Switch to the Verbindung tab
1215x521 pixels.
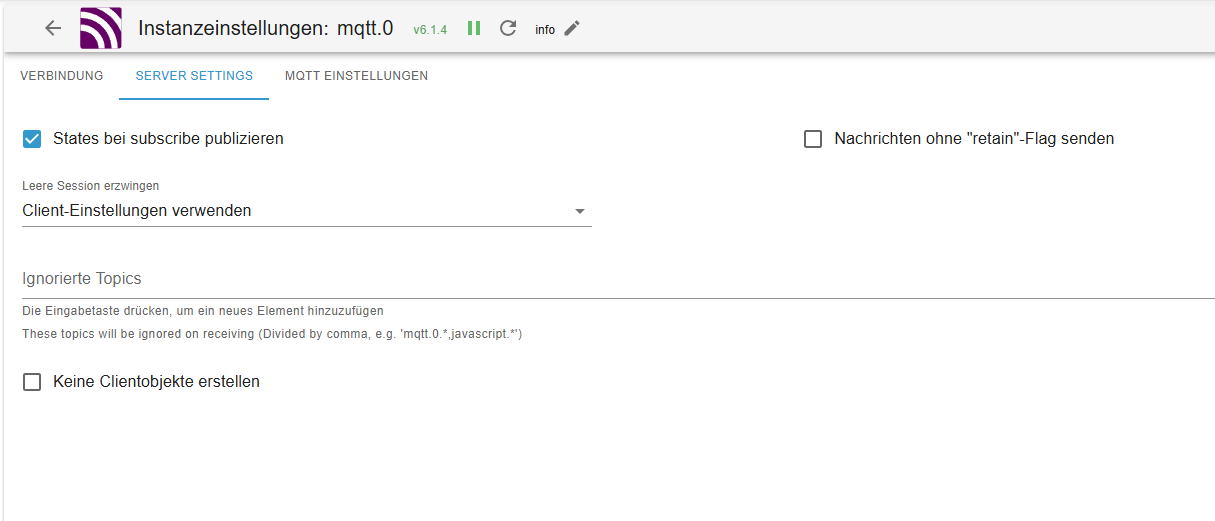(62, 76)
